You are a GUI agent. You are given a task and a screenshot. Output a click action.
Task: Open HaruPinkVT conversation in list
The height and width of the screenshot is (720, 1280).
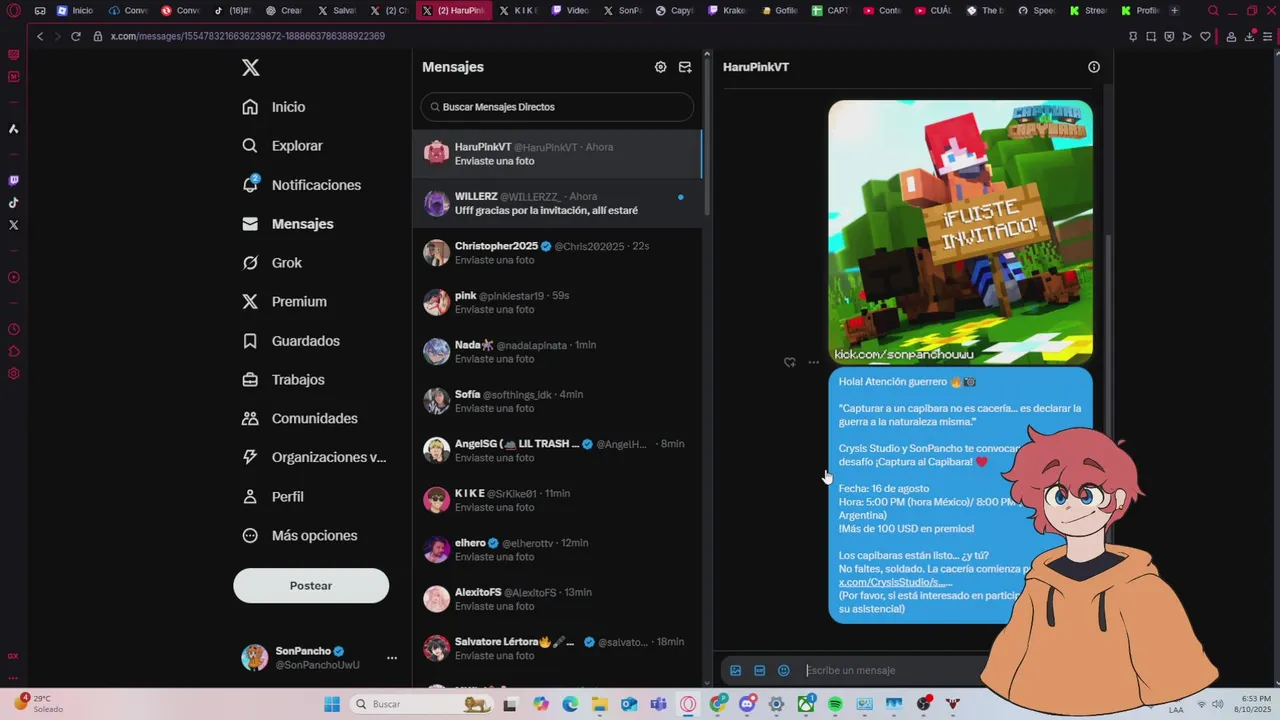coord(557,154)
